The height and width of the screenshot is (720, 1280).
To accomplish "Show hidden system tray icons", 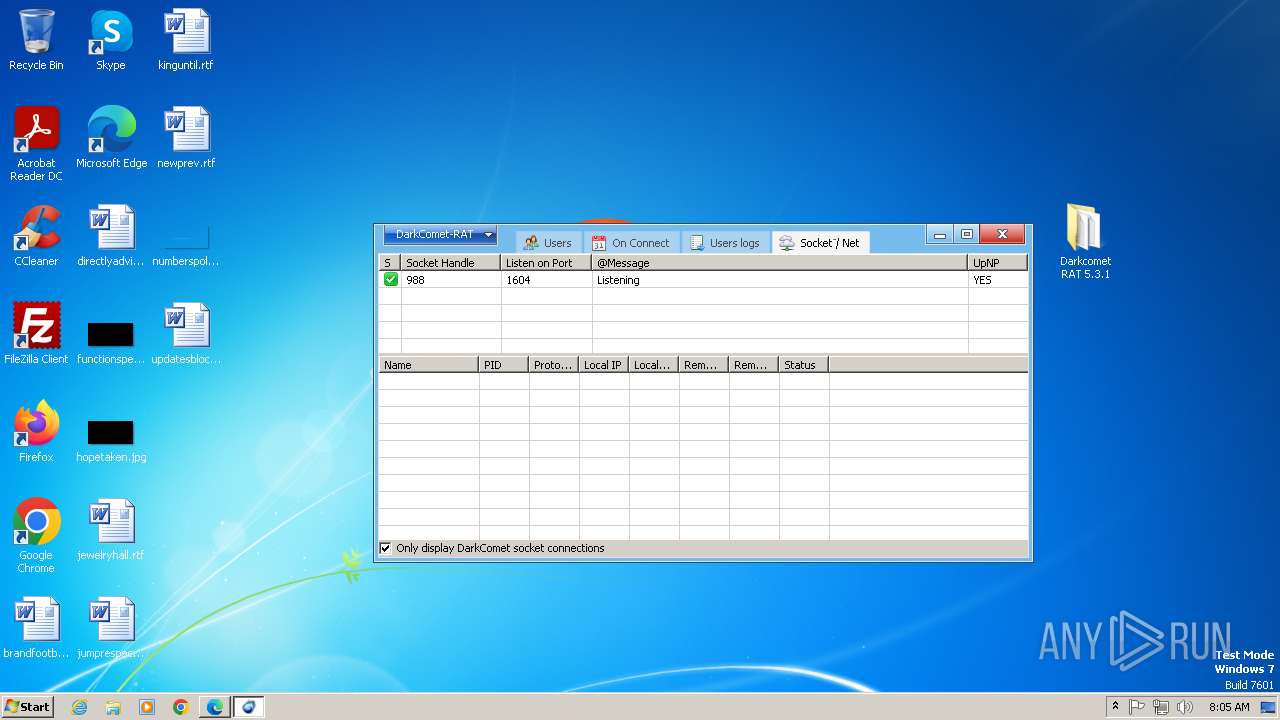I will click(x=1115, y=706).
